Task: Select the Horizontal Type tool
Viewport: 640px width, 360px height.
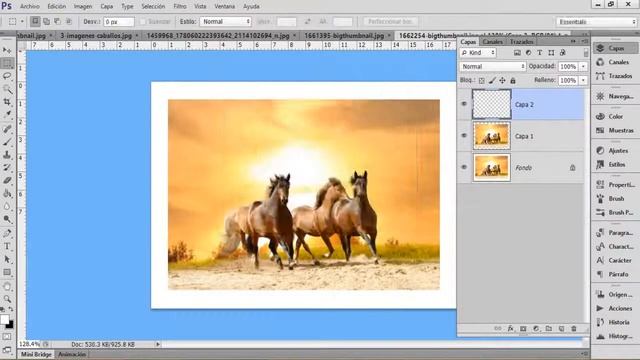Action: 7,246
